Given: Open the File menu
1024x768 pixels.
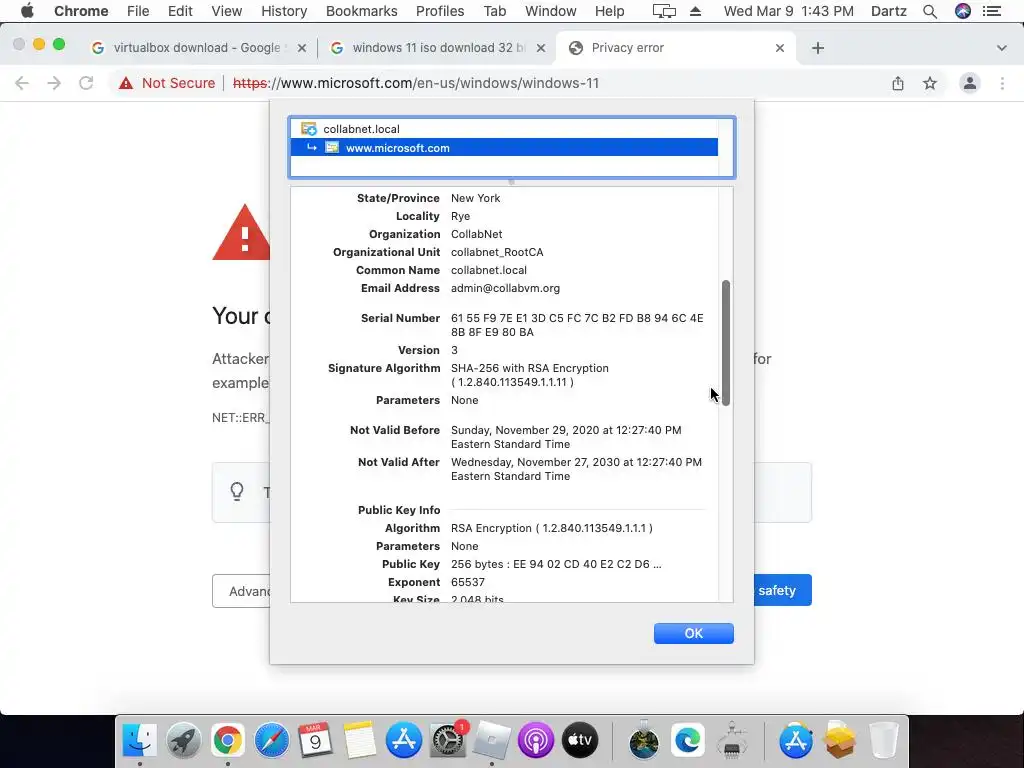Looking at the screenshot, I should tap(138, 11).
